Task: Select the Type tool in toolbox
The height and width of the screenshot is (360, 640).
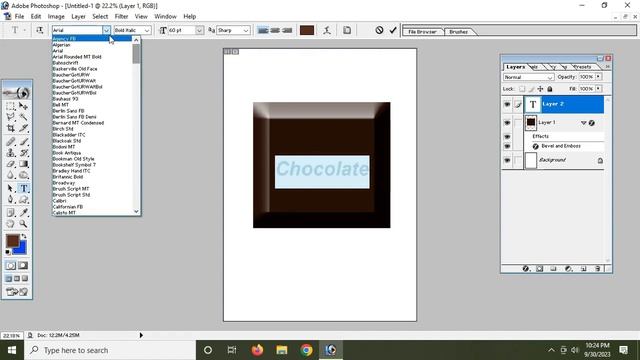Action: (x=23, y=188)
